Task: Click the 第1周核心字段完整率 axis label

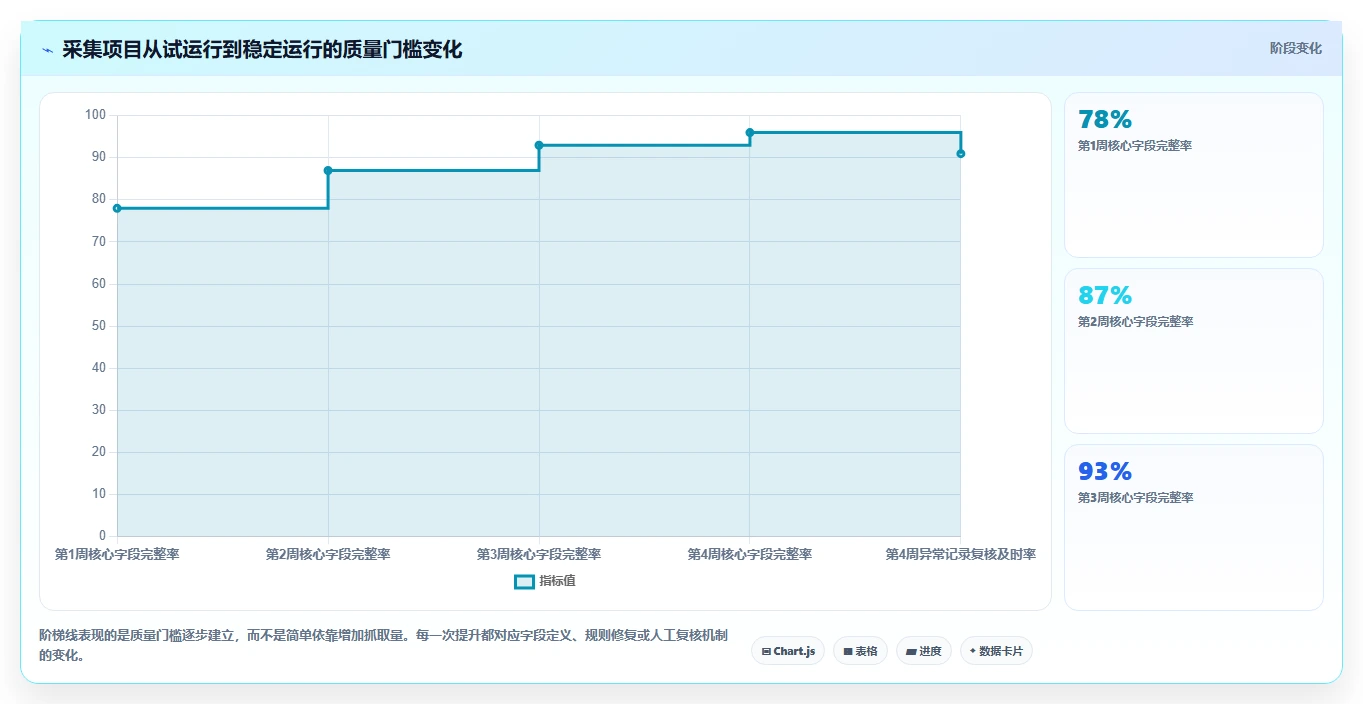Action: coord(117,554)
